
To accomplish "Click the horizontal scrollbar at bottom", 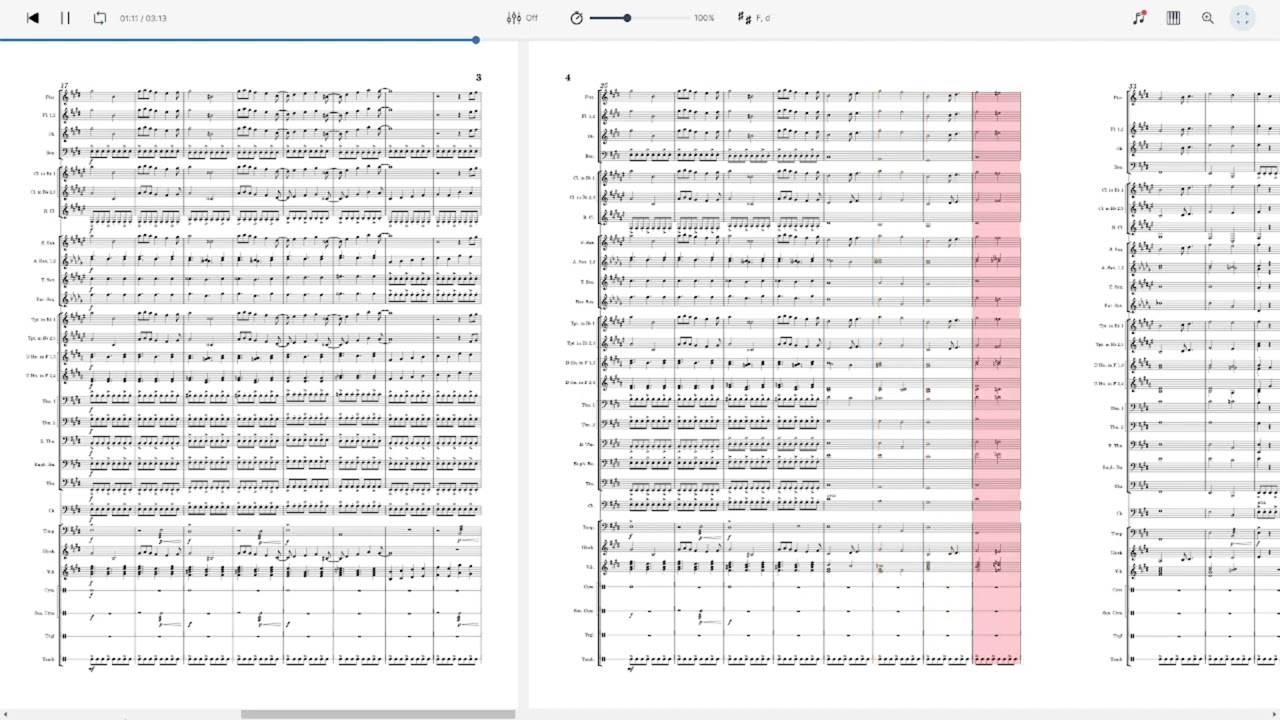I will [x=378, y=714].
